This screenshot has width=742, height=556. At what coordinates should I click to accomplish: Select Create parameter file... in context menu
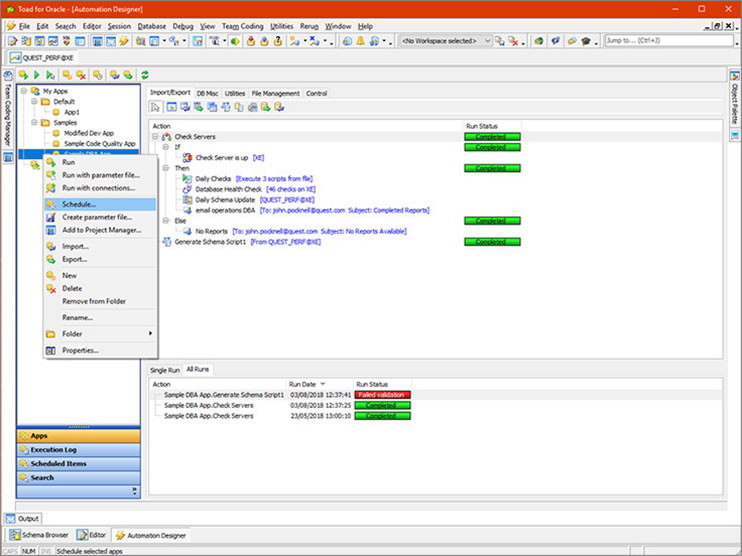pyautogui.click(x=100, y=217)
